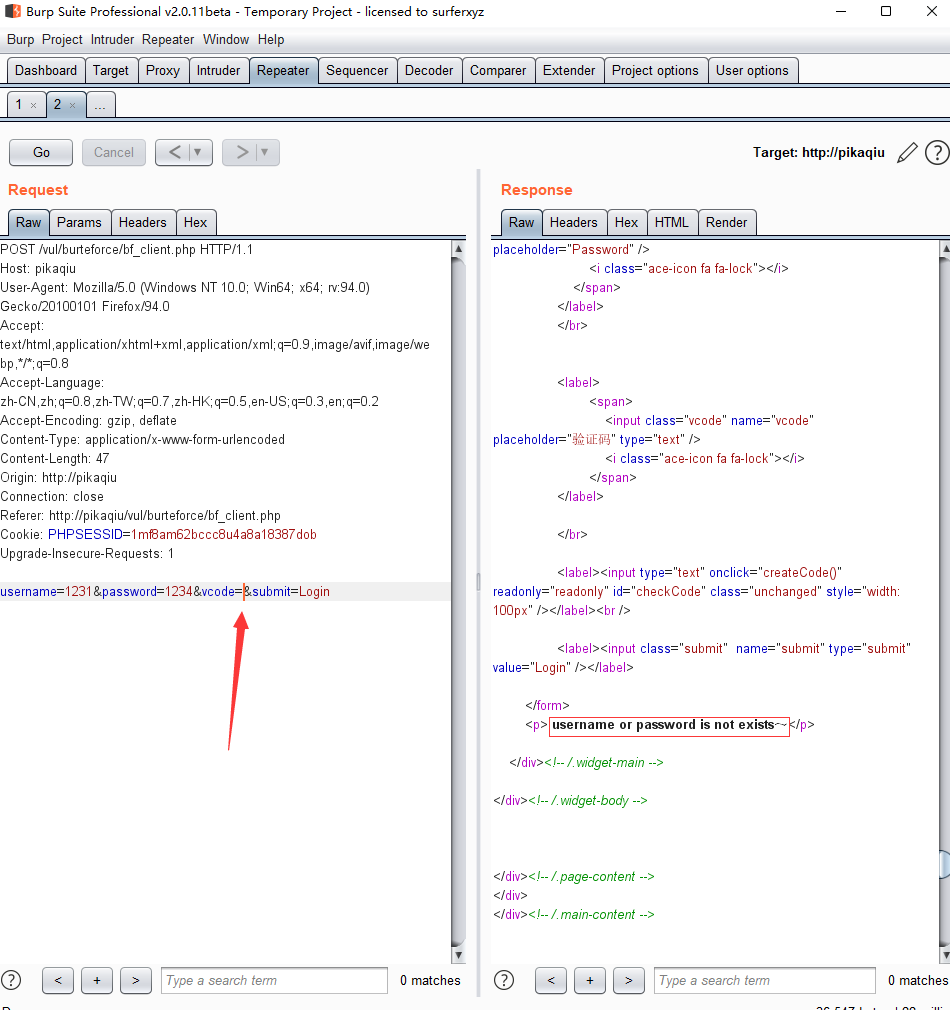Close Repeater tab 2 via its x

(x=72, y=105)
